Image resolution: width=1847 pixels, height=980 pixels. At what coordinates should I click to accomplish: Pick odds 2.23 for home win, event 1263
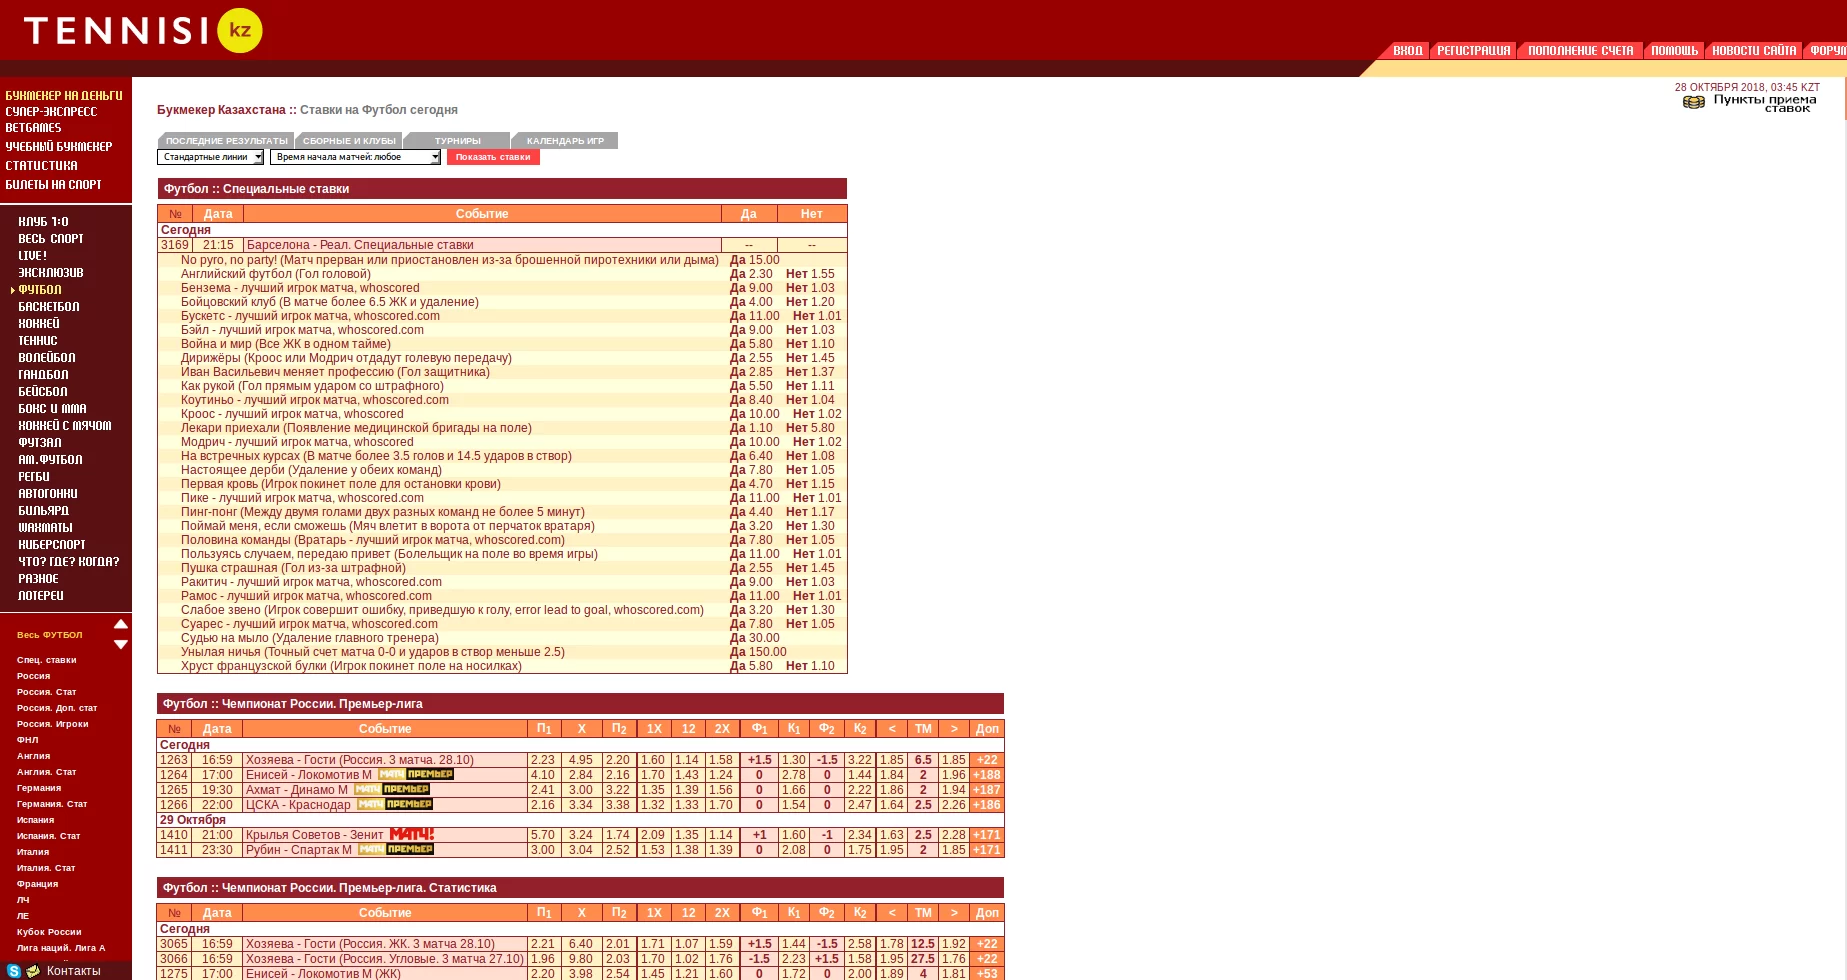tap(543, 760)
